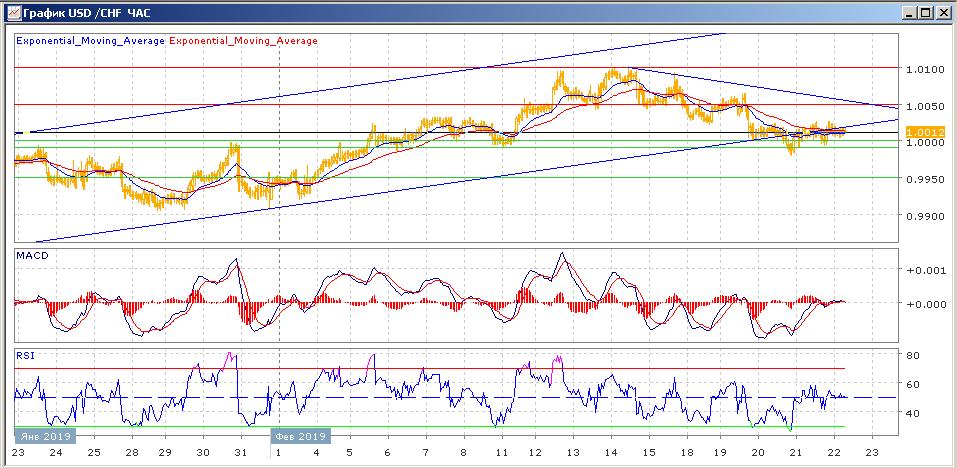Click the Янв 2019 month marker

(43, 437)
